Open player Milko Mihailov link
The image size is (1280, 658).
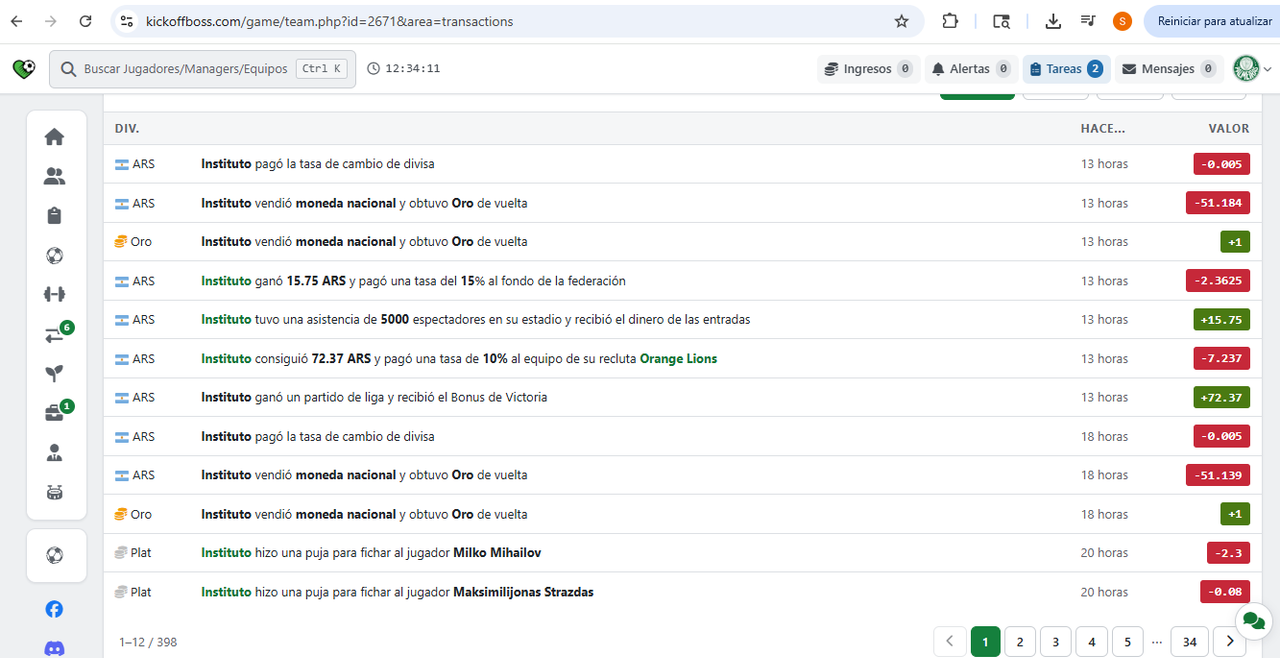click(497, 553)
